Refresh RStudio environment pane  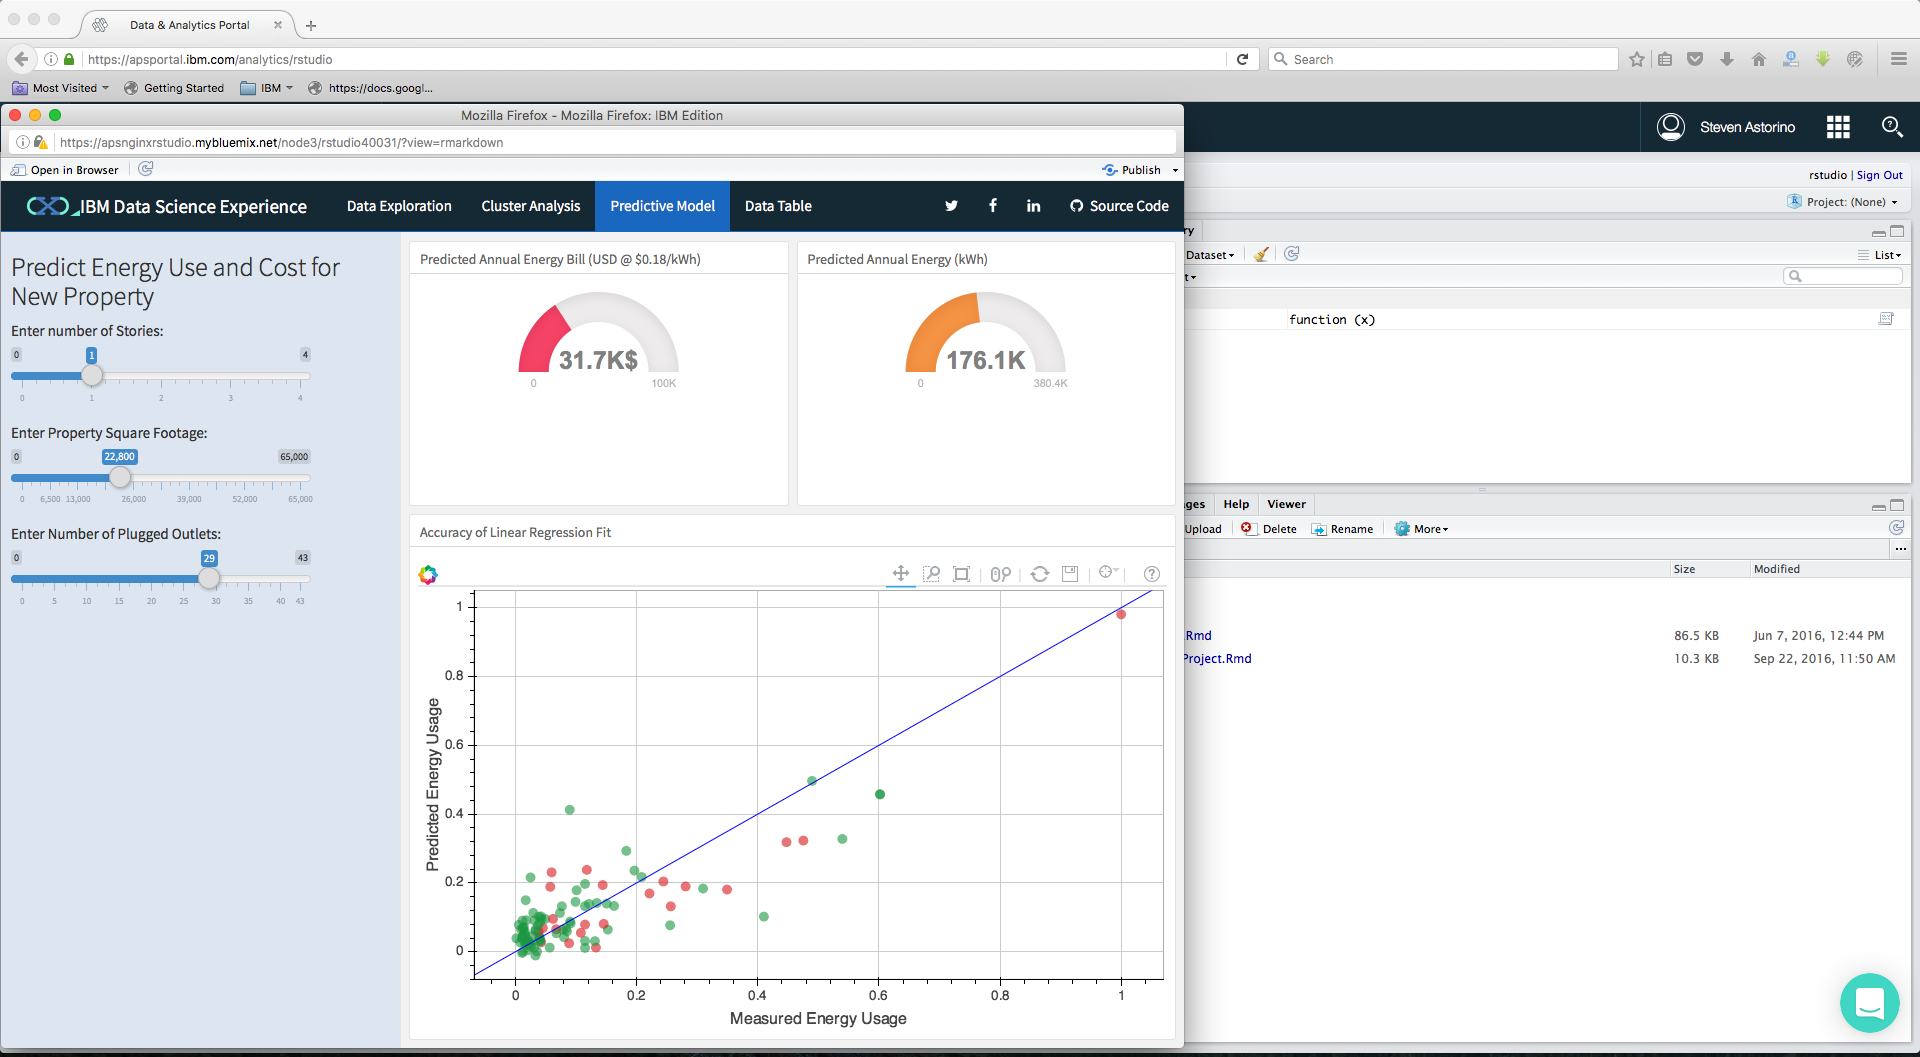pyautogui.click(x=1292, y=254)
